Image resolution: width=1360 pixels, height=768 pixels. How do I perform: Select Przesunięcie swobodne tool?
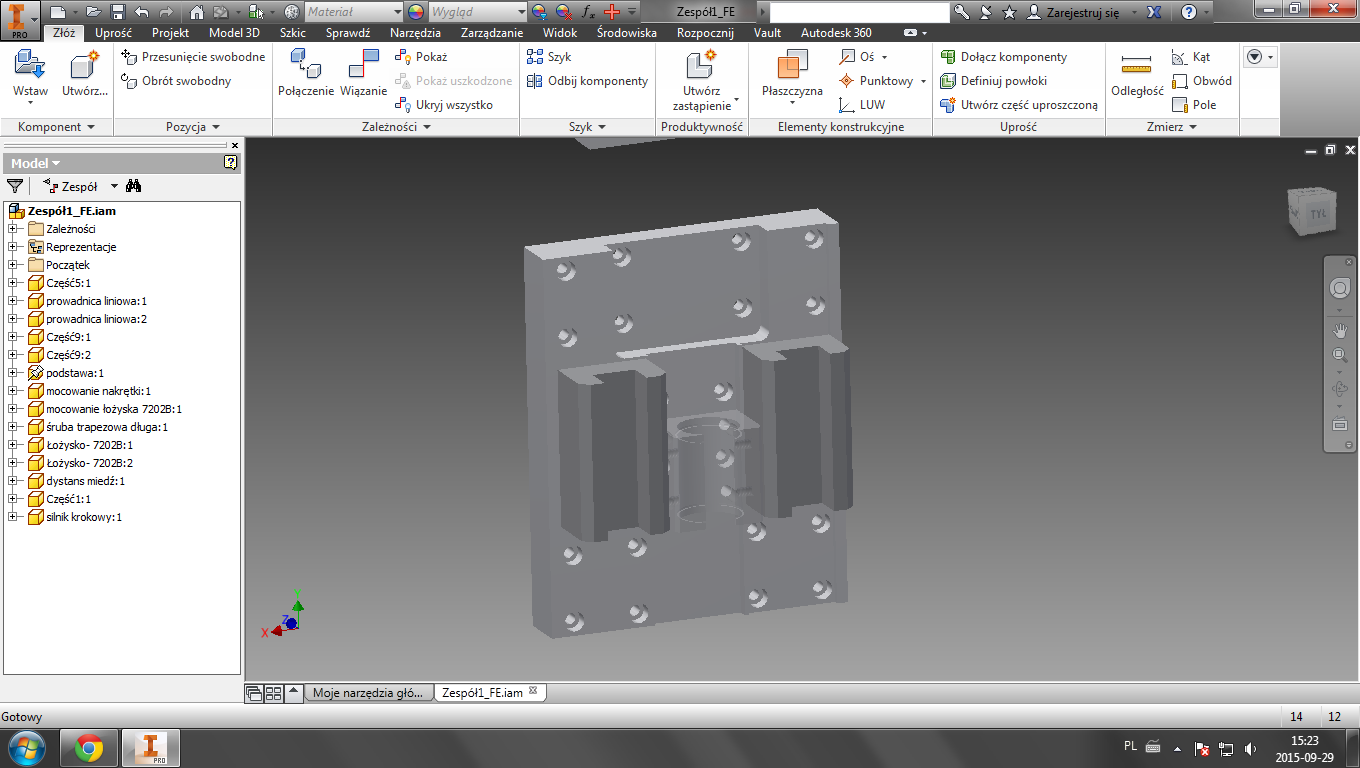pyautogui.click(x=193, y=57)
